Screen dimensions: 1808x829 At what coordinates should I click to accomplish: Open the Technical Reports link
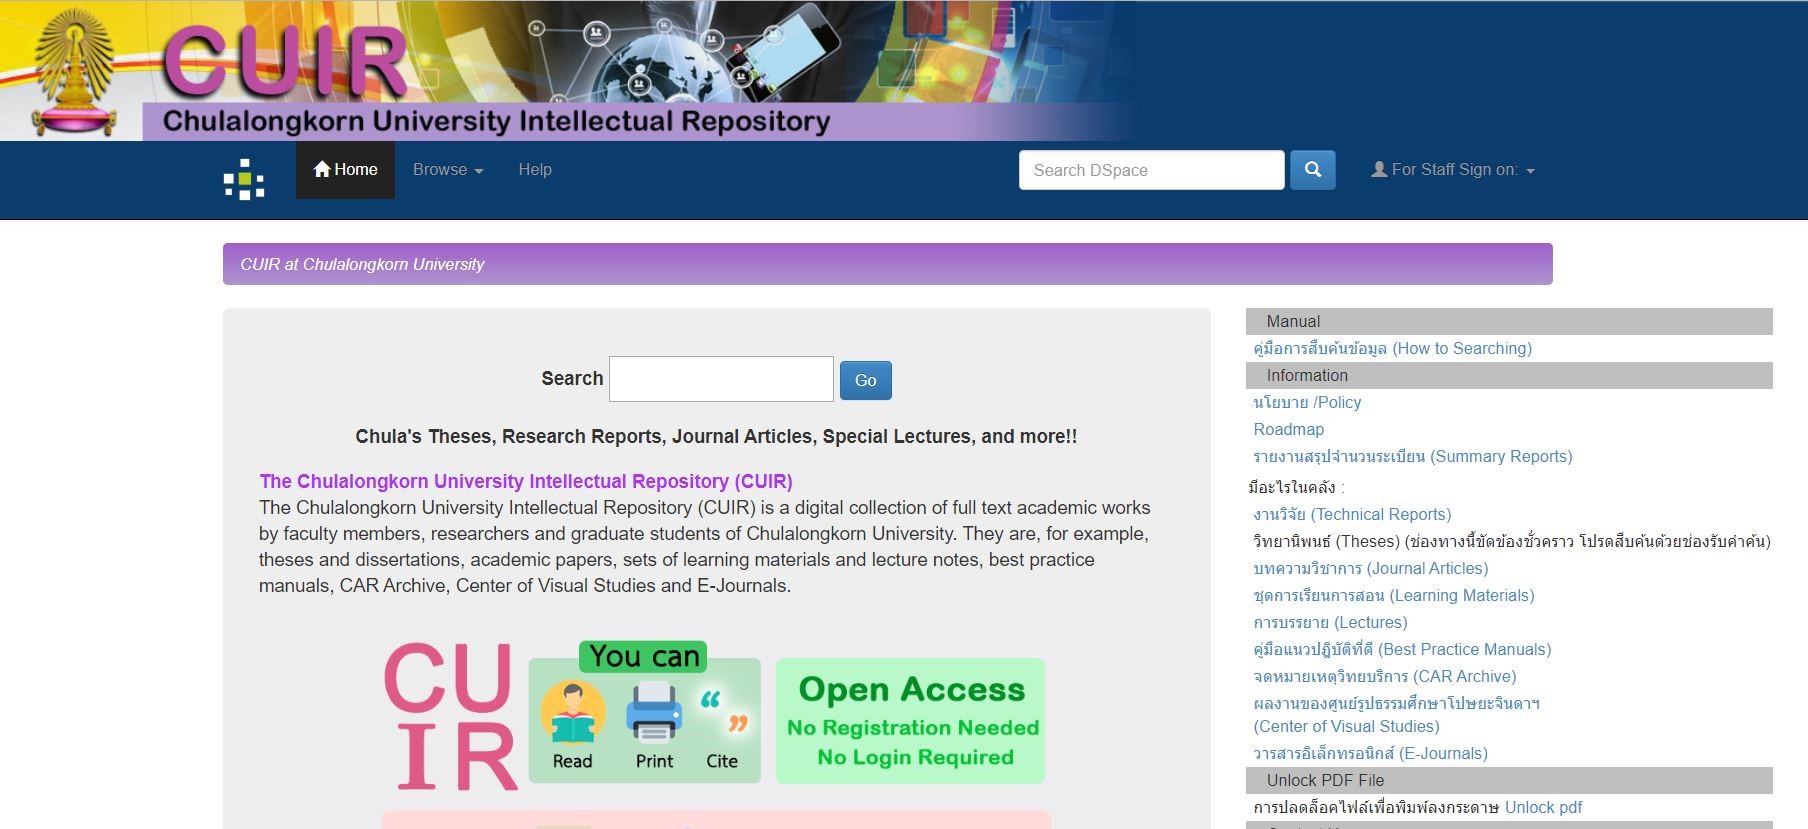(x=1352, y=514)
